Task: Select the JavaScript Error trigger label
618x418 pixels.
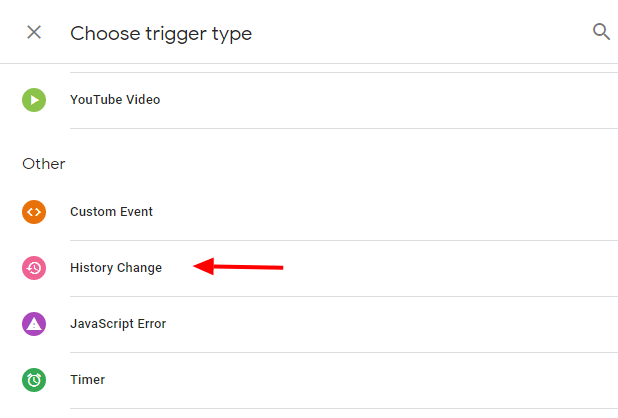Action: pos(118,324)
